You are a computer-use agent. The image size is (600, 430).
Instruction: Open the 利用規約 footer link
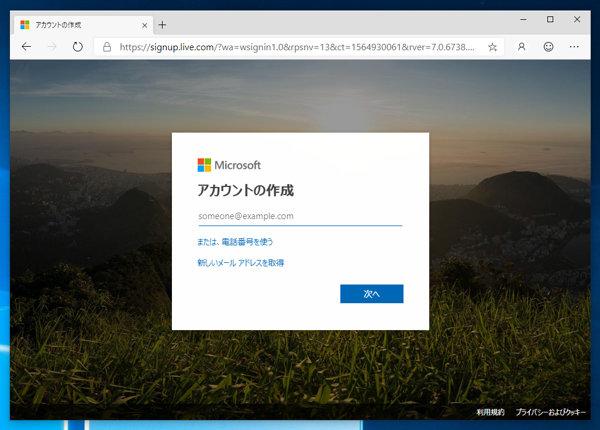490,412
